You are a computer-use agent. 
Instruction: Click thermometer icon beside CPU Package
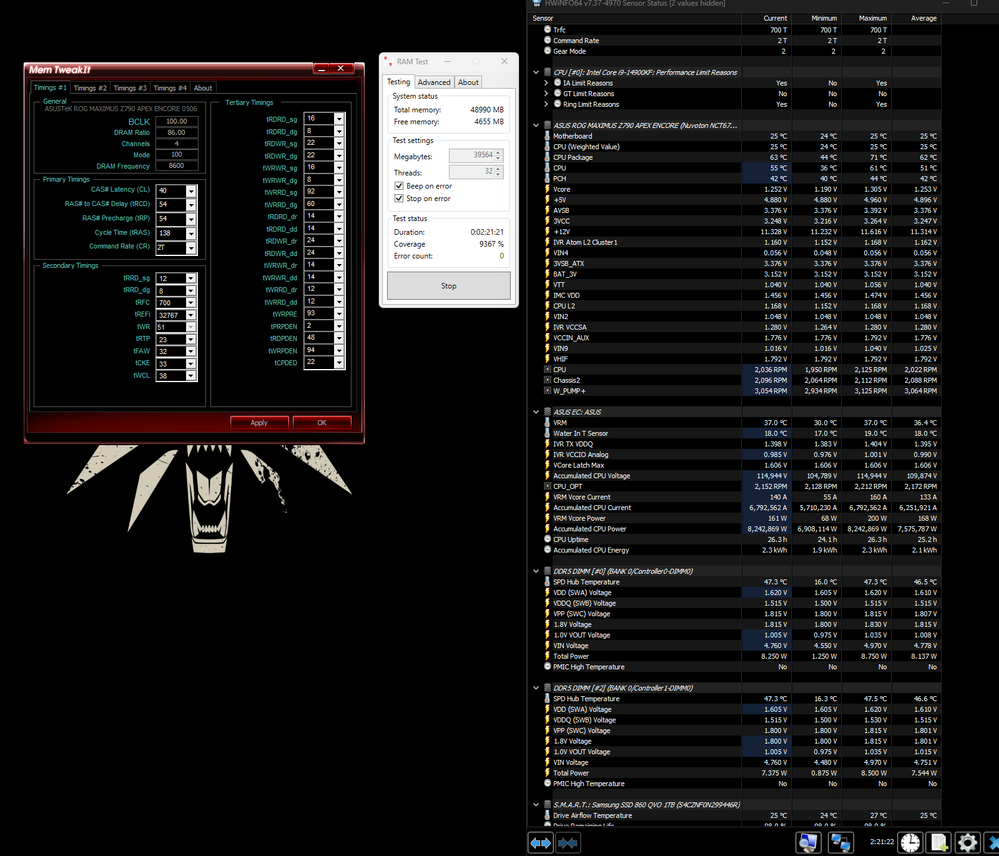(x=547, y=157)
